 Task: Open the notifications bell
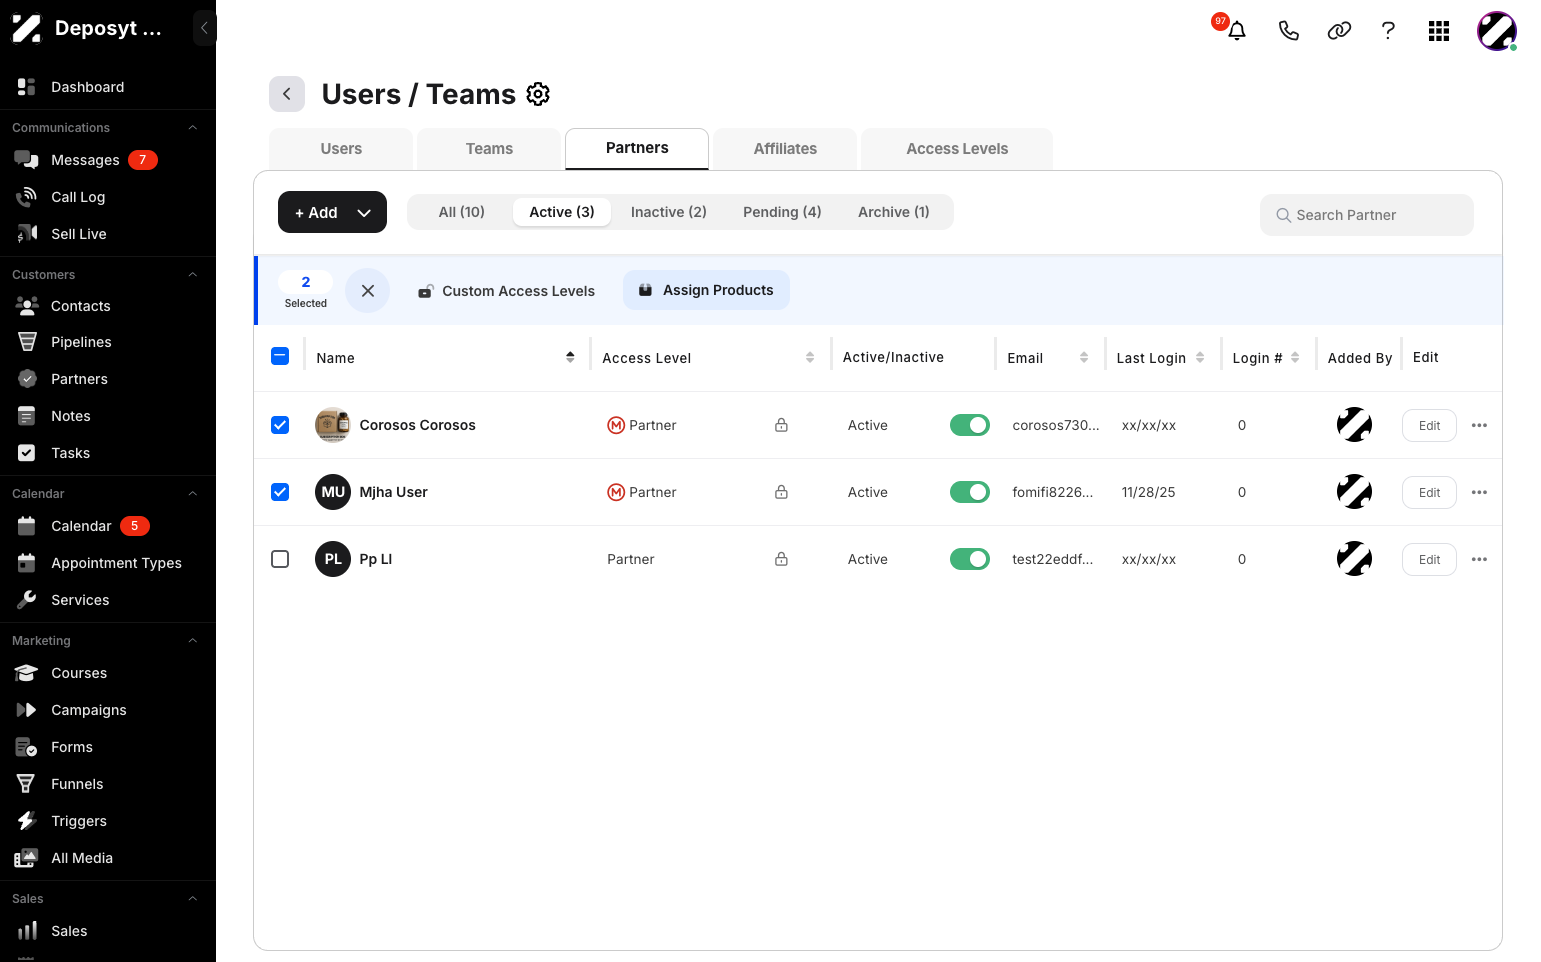1236,31
